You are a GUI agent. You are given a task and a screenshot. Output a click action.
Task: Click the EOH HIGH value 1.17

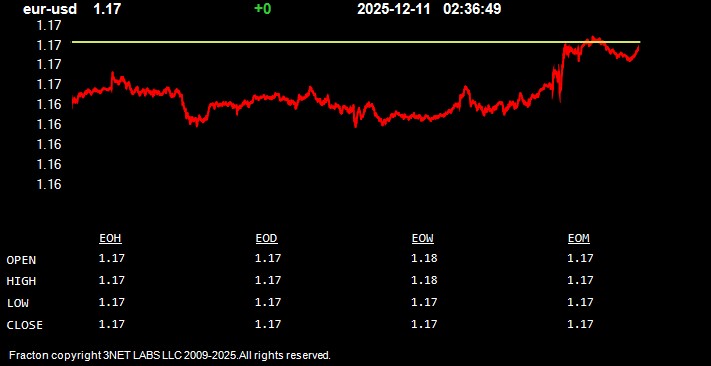112,280
